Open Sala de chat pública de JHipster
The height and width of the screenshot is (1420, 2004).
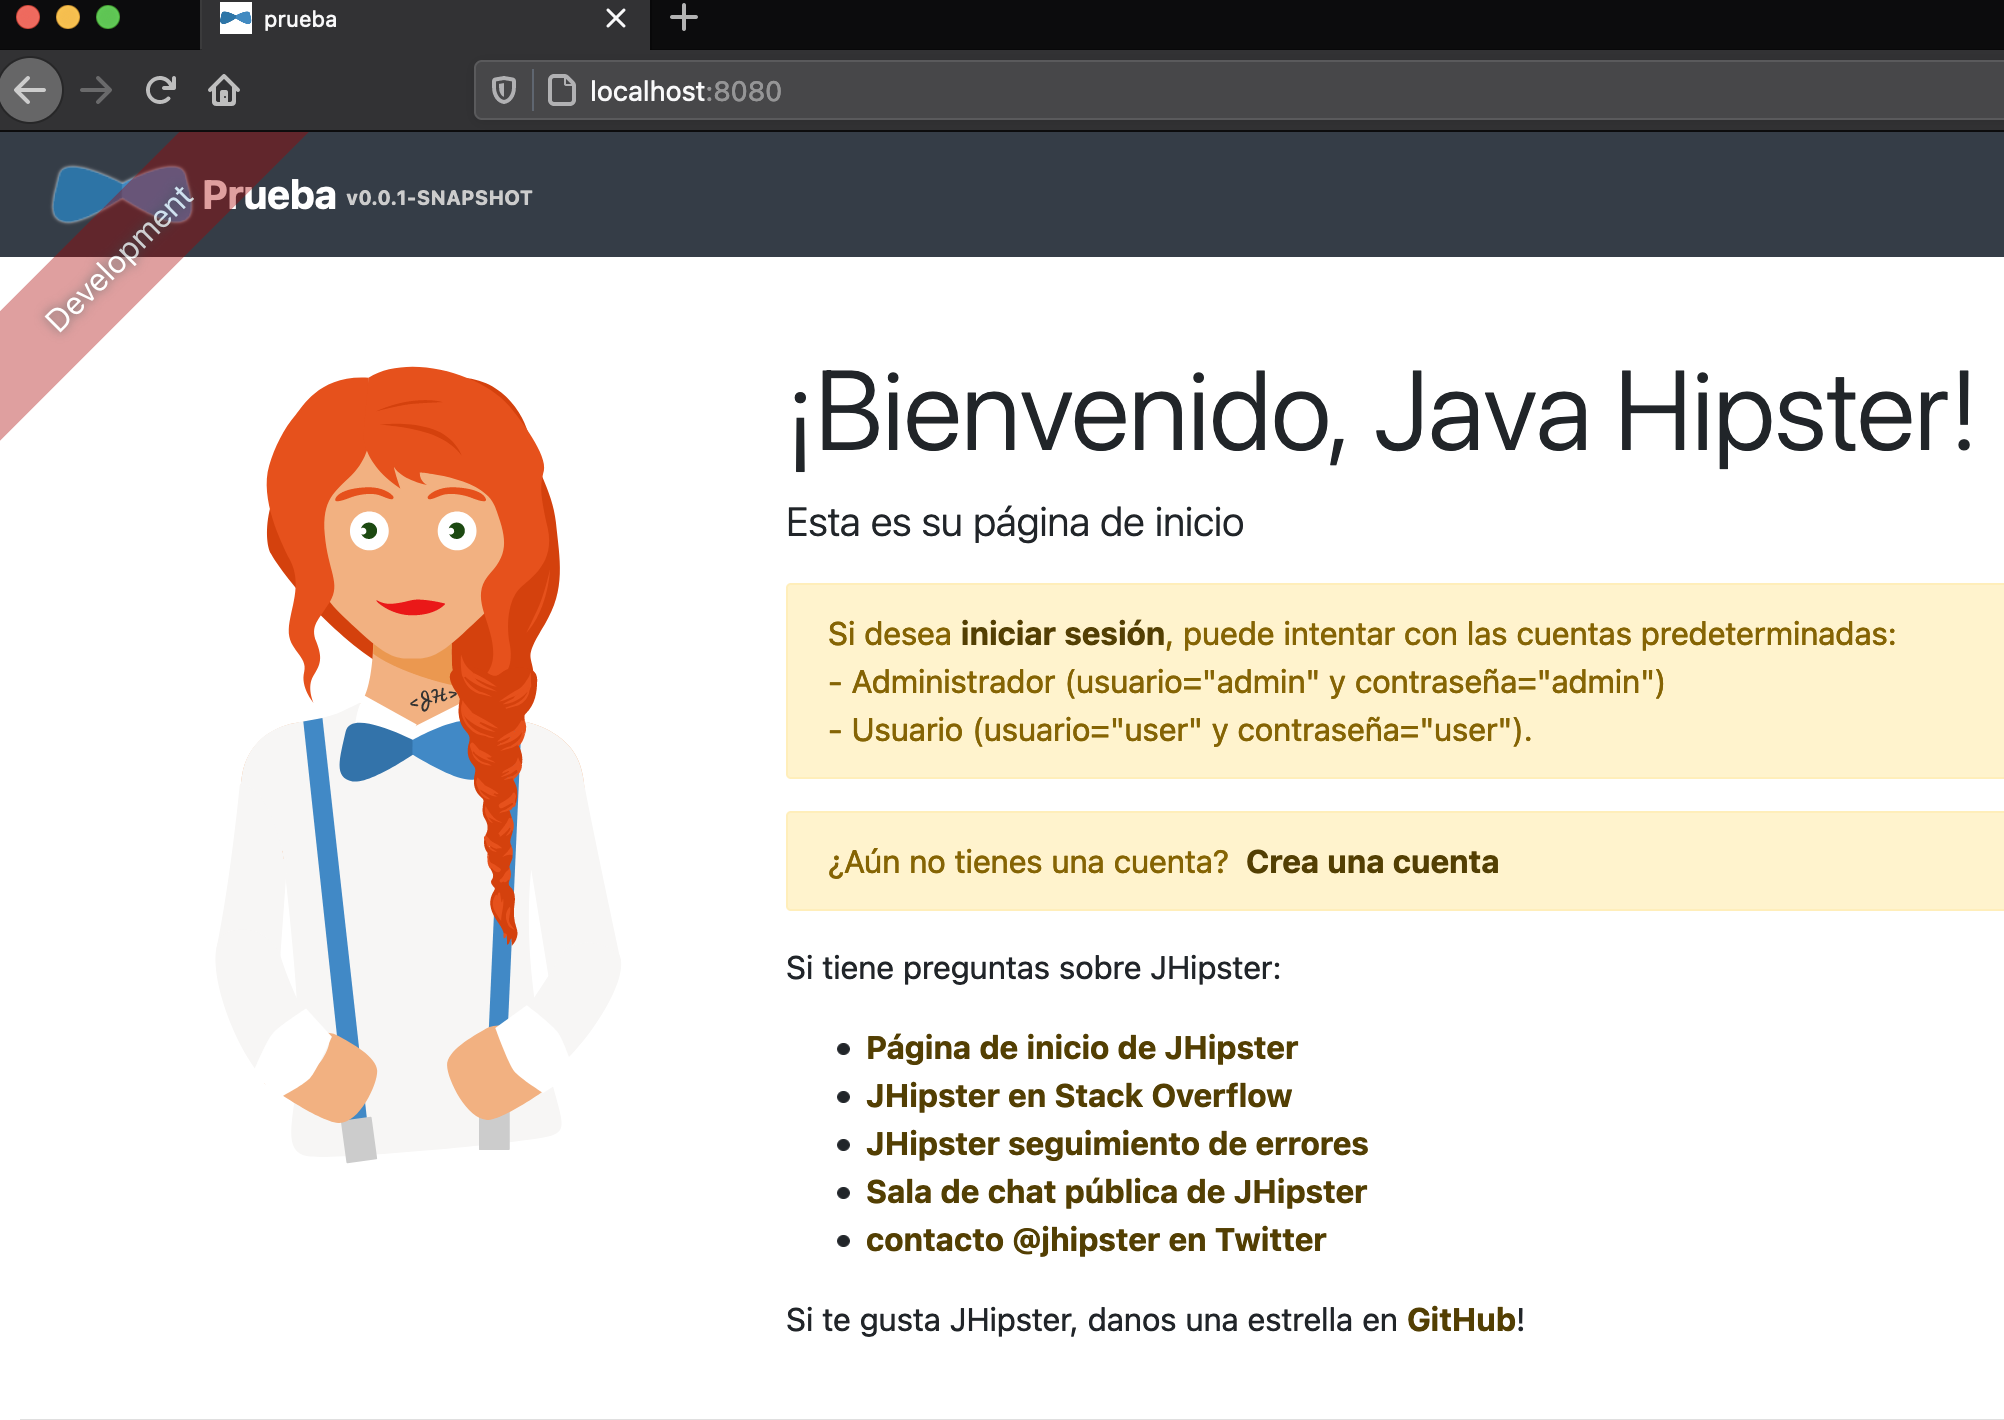[1116, 1192]
